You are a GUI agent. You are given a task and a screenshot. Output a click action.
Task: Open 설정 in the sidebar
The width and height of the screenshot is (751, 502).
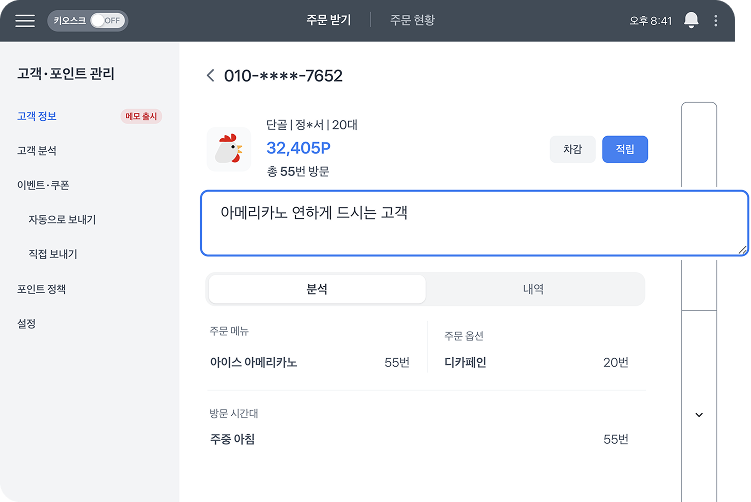27,324
